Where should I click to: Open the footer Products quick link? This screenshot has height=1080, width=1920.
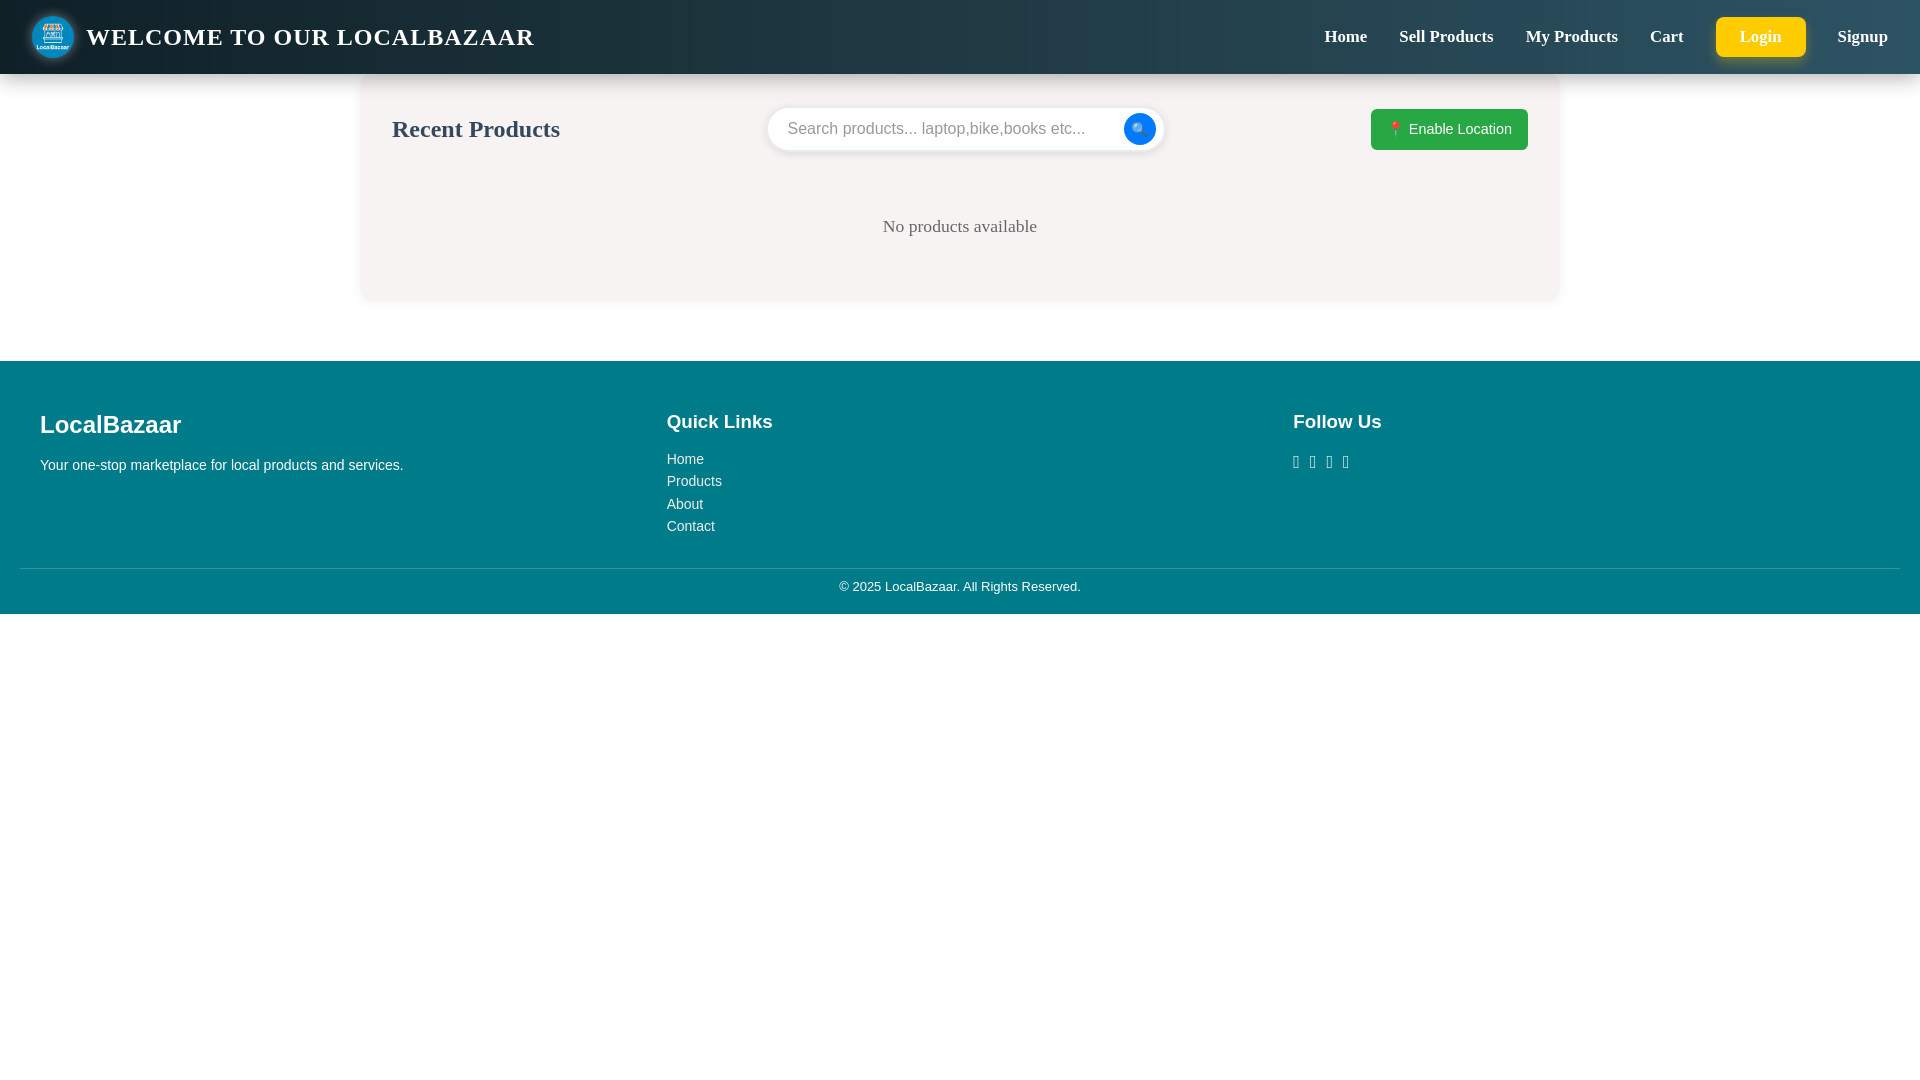pos(694,481)
